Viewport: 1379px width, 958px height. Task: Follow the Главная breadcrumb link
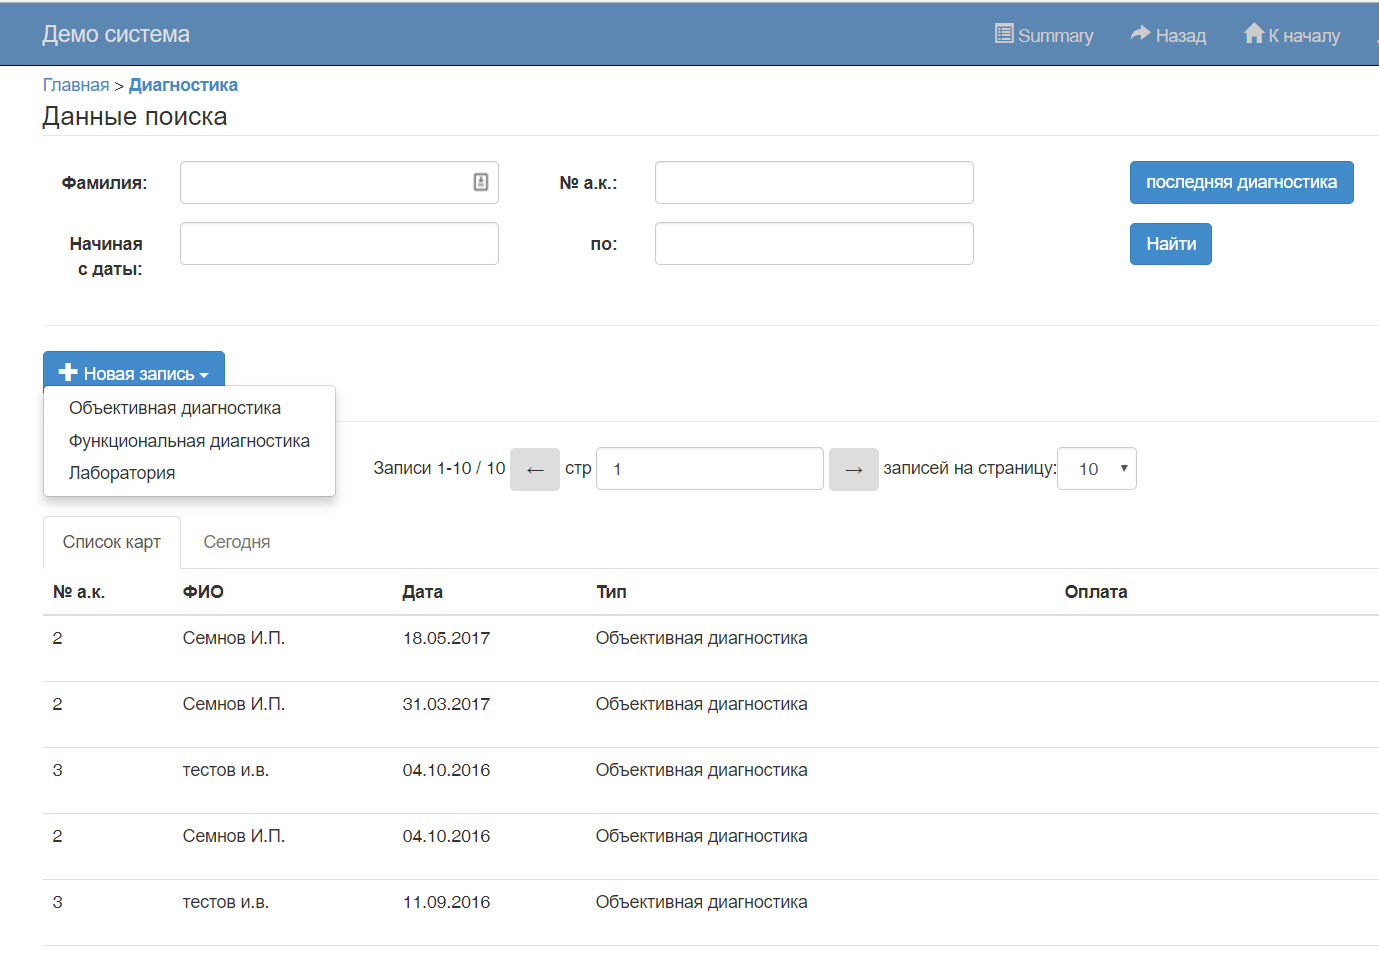tap(76, 85)
